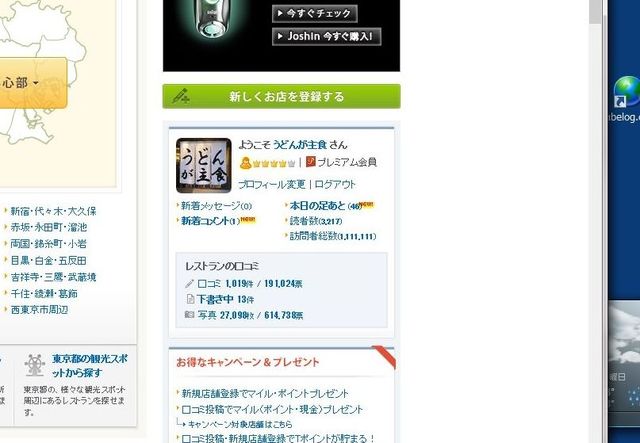Open the うどんが主食 profile thumbnail
The image size is (640, 443).
coord(204,165)
